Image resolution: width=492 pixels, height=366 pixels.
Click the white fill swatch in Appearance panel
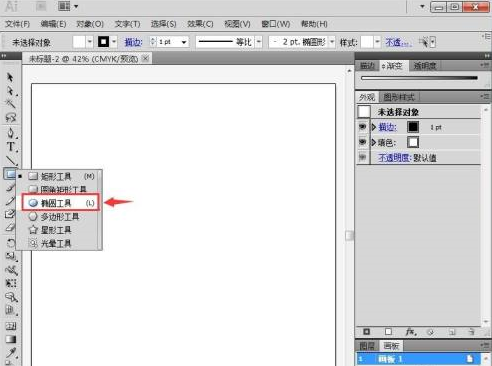tap(413, 142)
